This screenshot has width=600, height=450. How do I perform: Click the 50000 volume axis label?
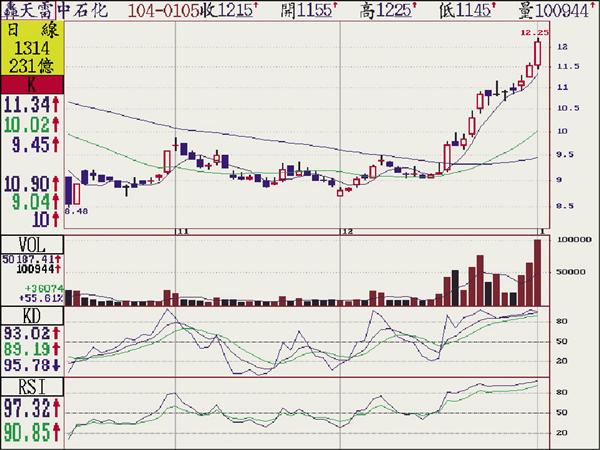(572, 272)
